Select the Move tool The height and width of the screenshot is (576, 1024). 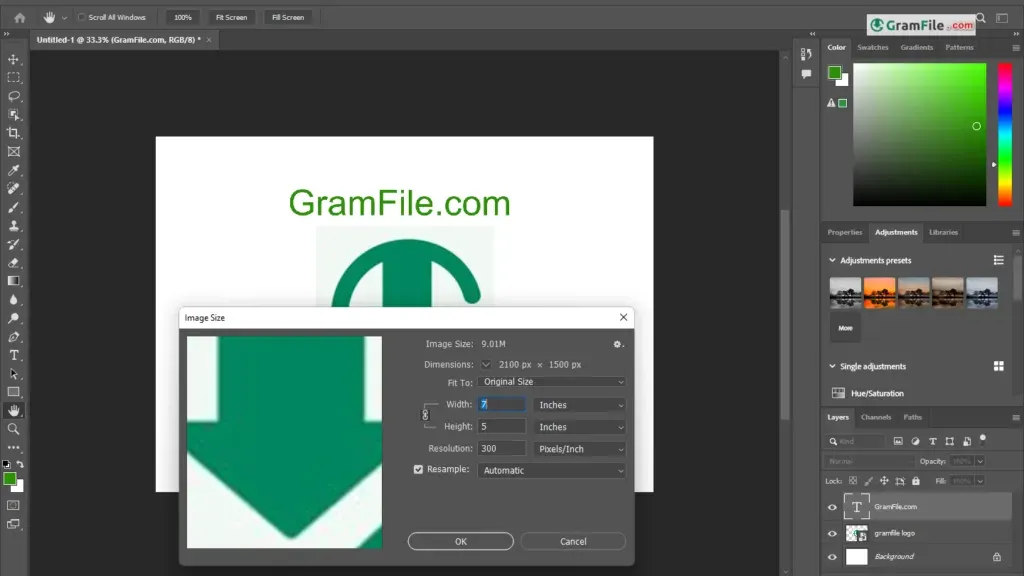click(14, 59)
